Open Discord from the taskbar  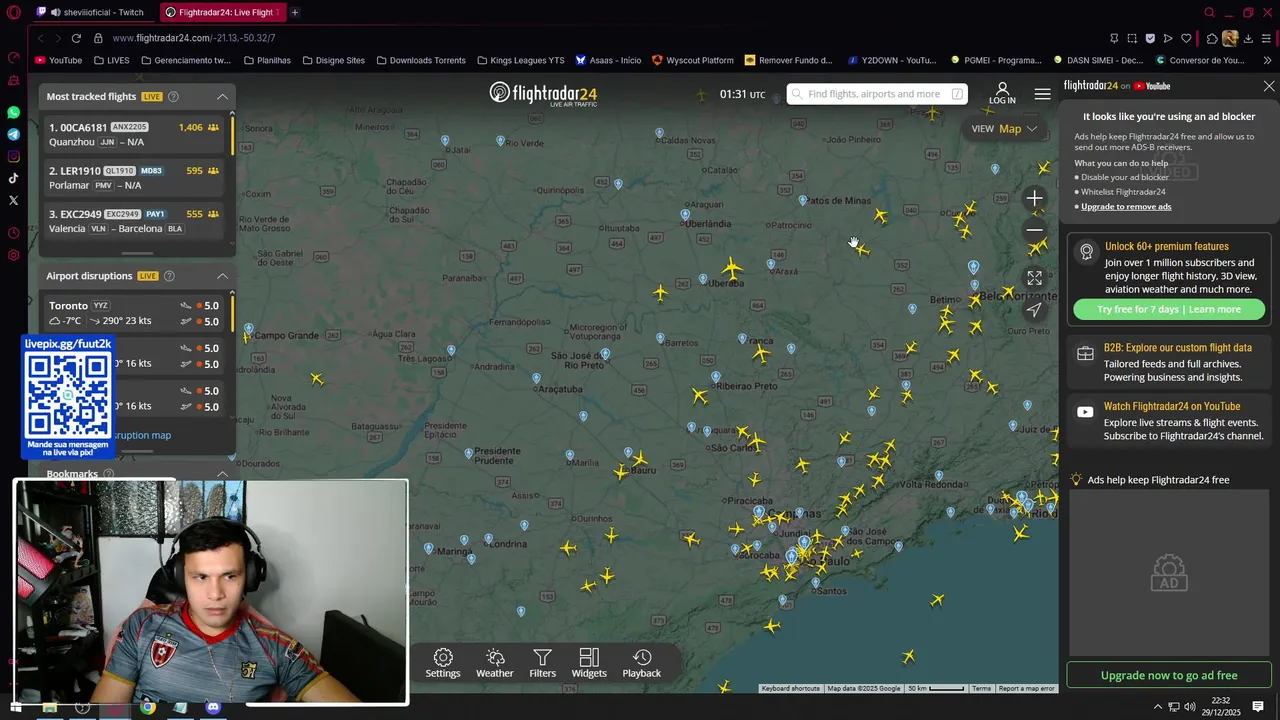(212, 707)
